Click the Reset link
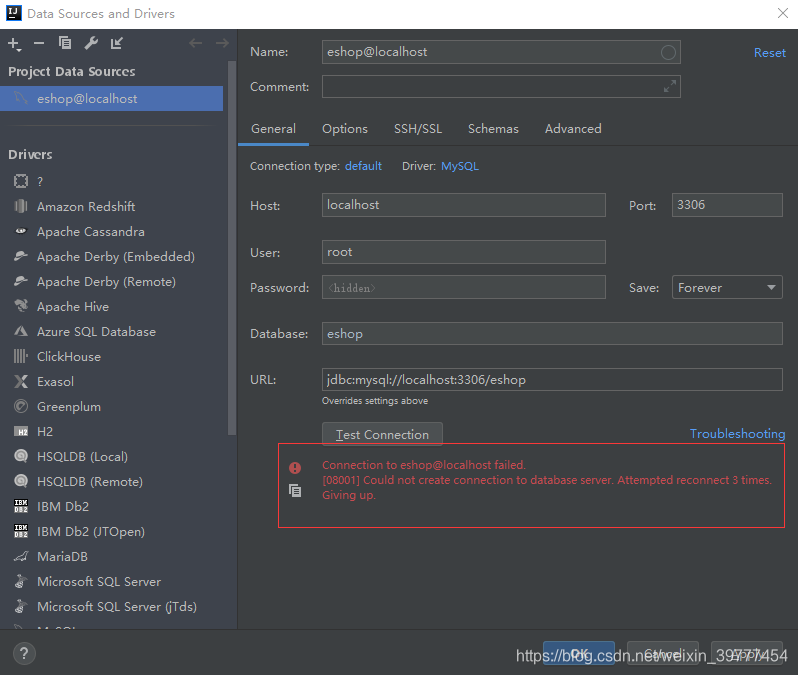 [x=770, y=53]
